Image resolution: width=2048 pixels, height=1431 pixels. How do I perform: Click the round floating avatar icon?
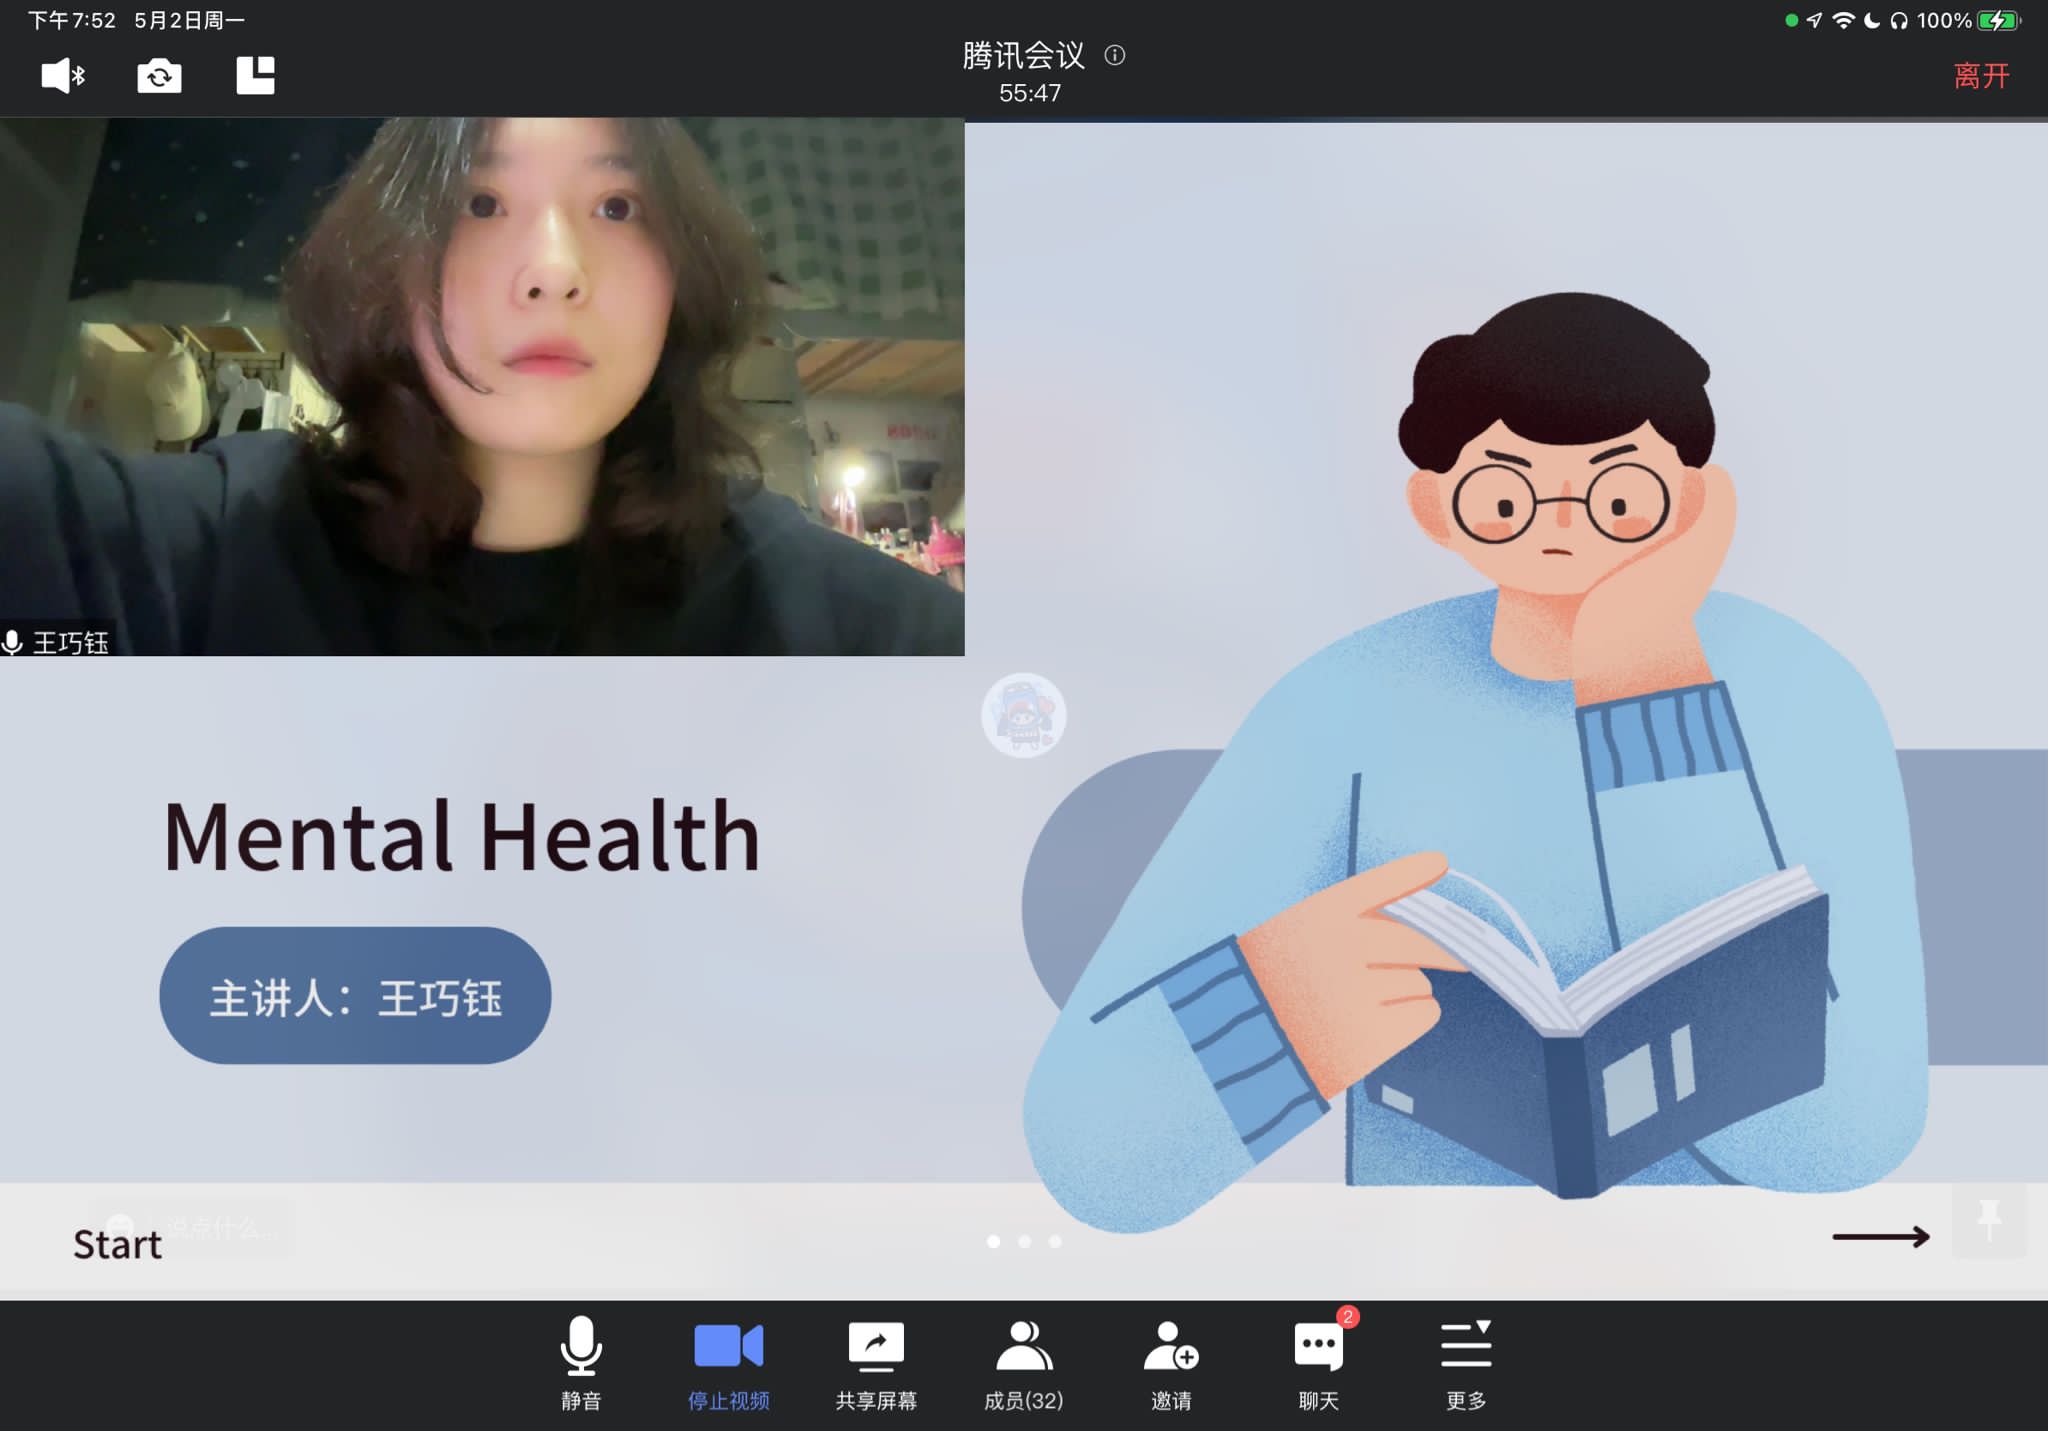[1023, 715]
